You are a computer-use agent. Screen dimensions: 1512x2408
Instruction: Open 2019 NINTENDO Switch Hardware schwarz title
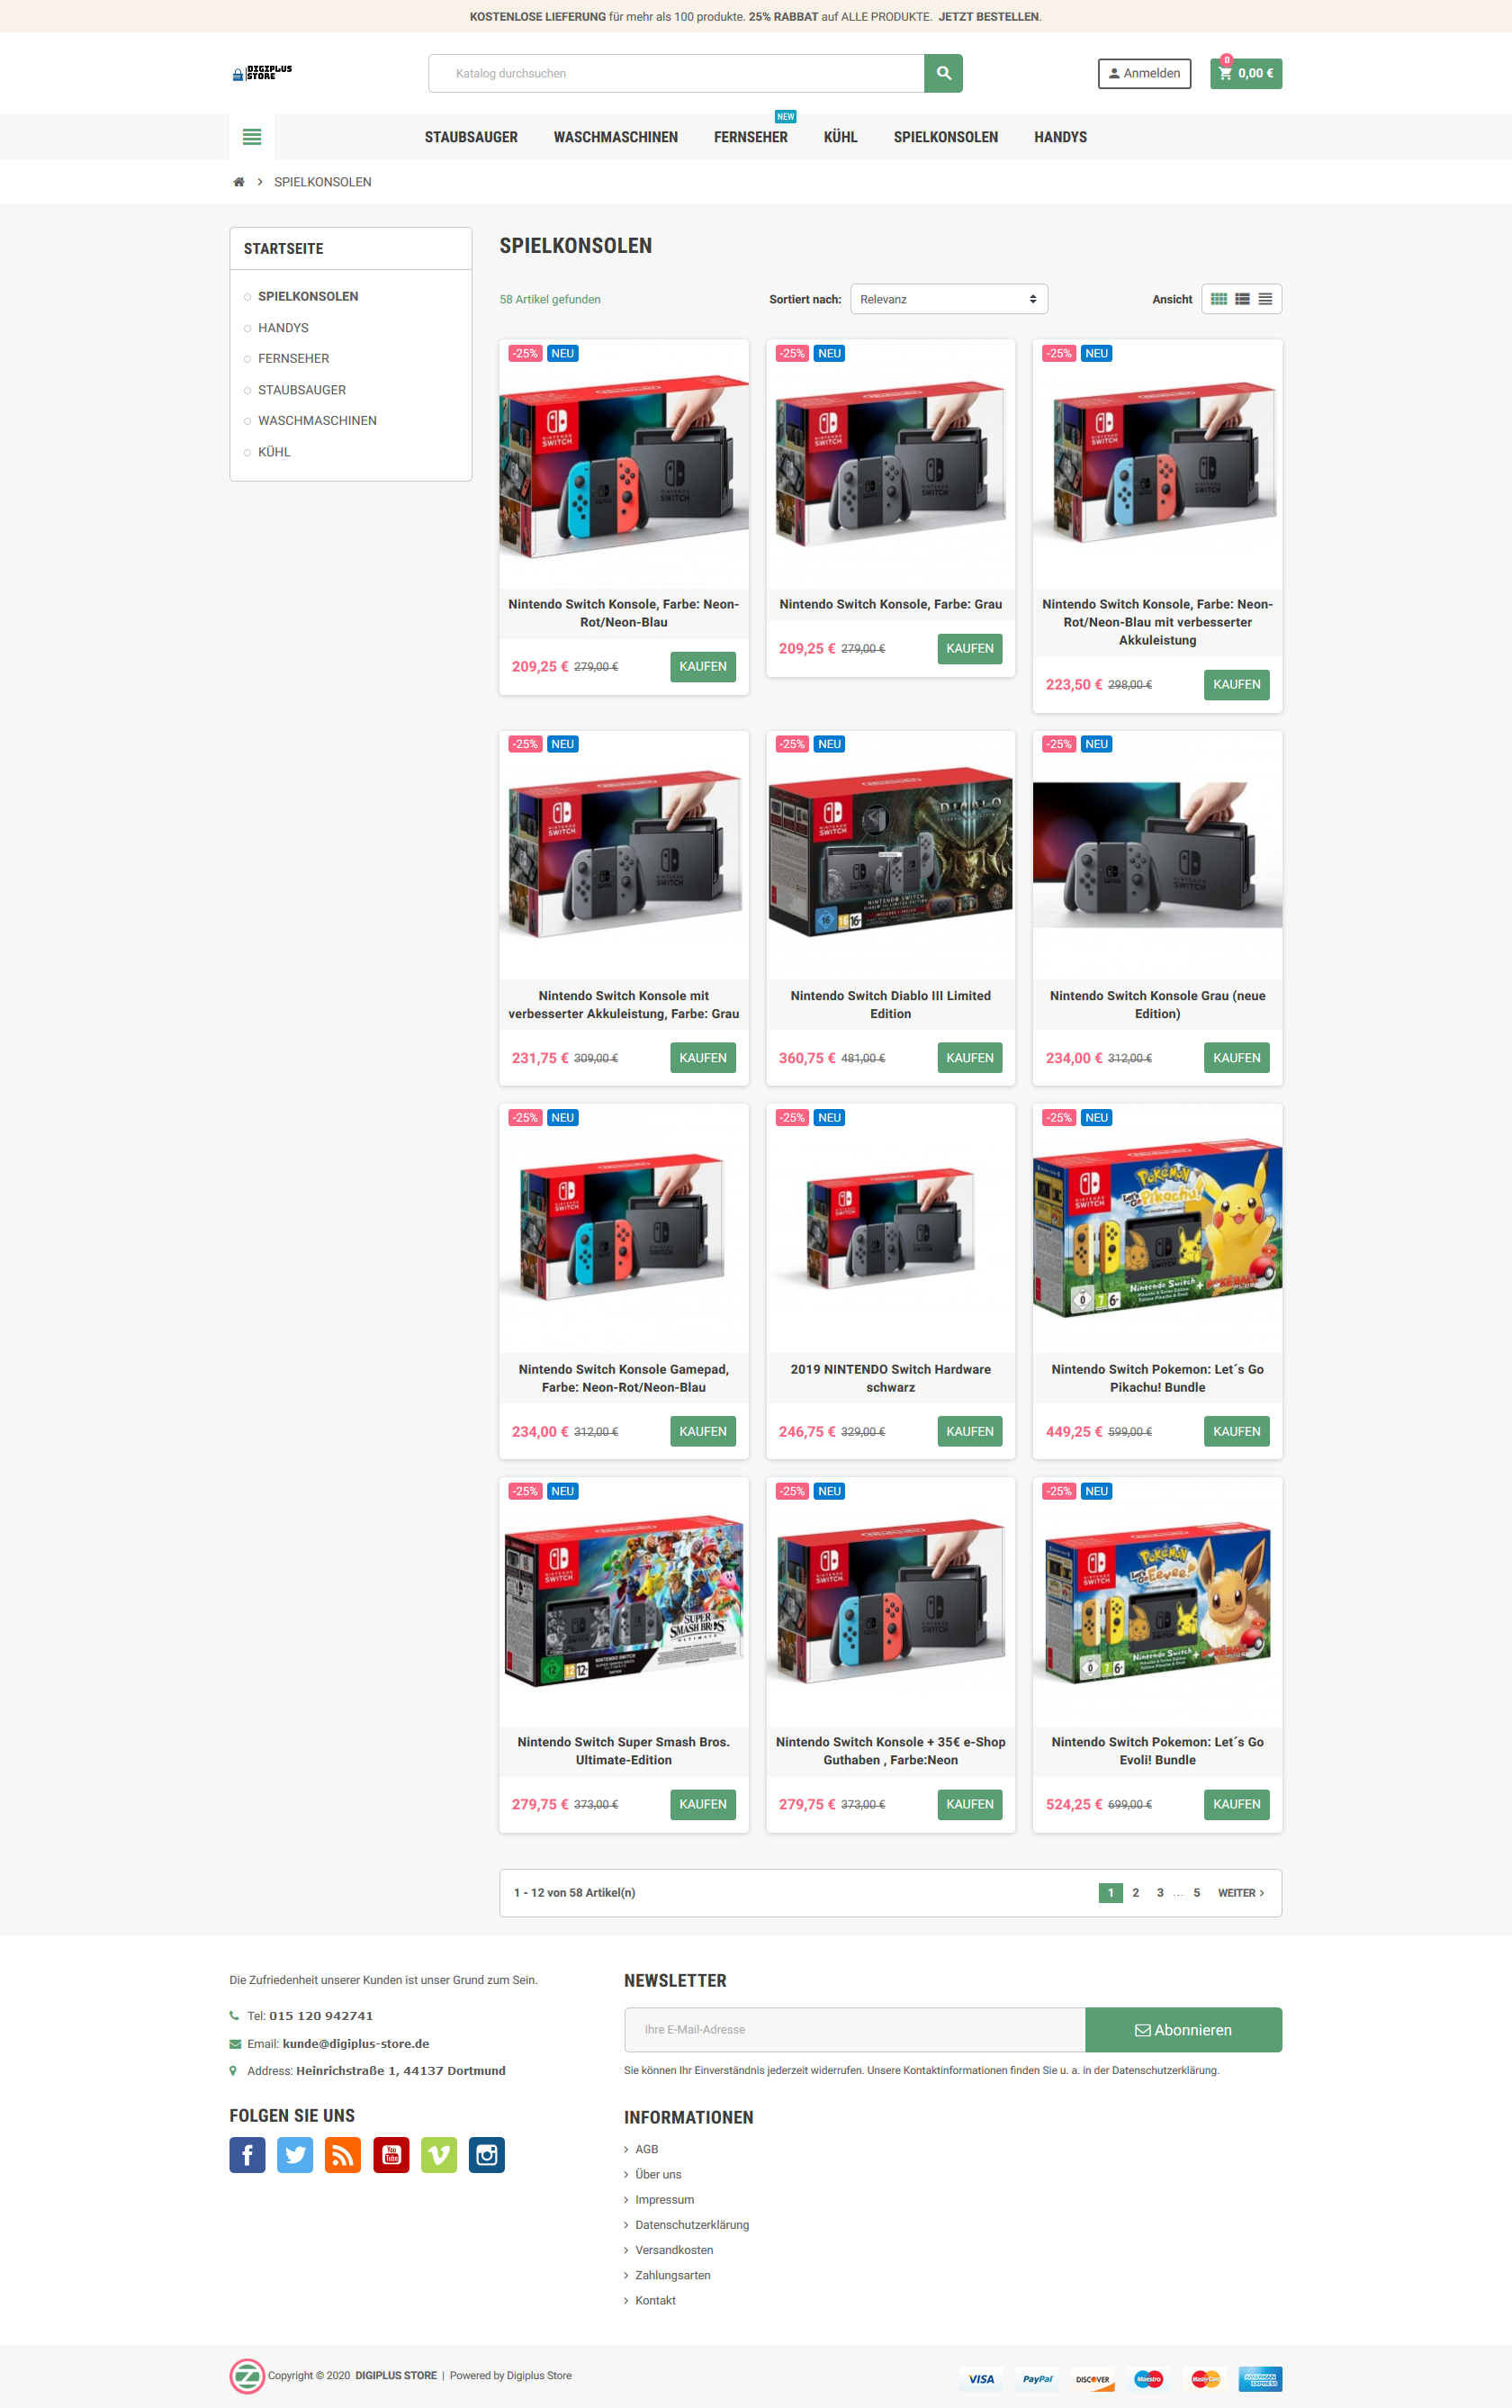click(890, 1379)
